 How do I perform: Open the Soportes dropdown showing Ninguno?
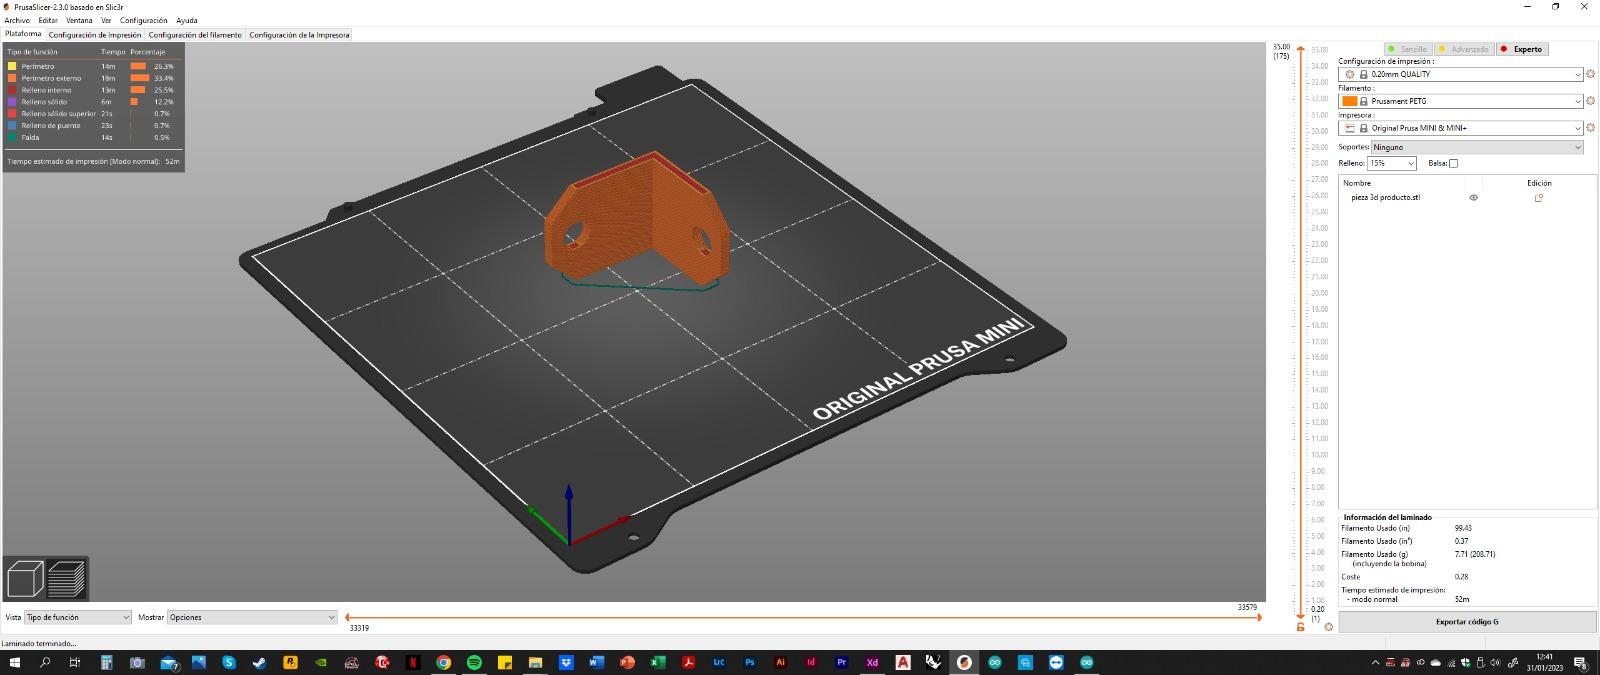coord(1477,147)
